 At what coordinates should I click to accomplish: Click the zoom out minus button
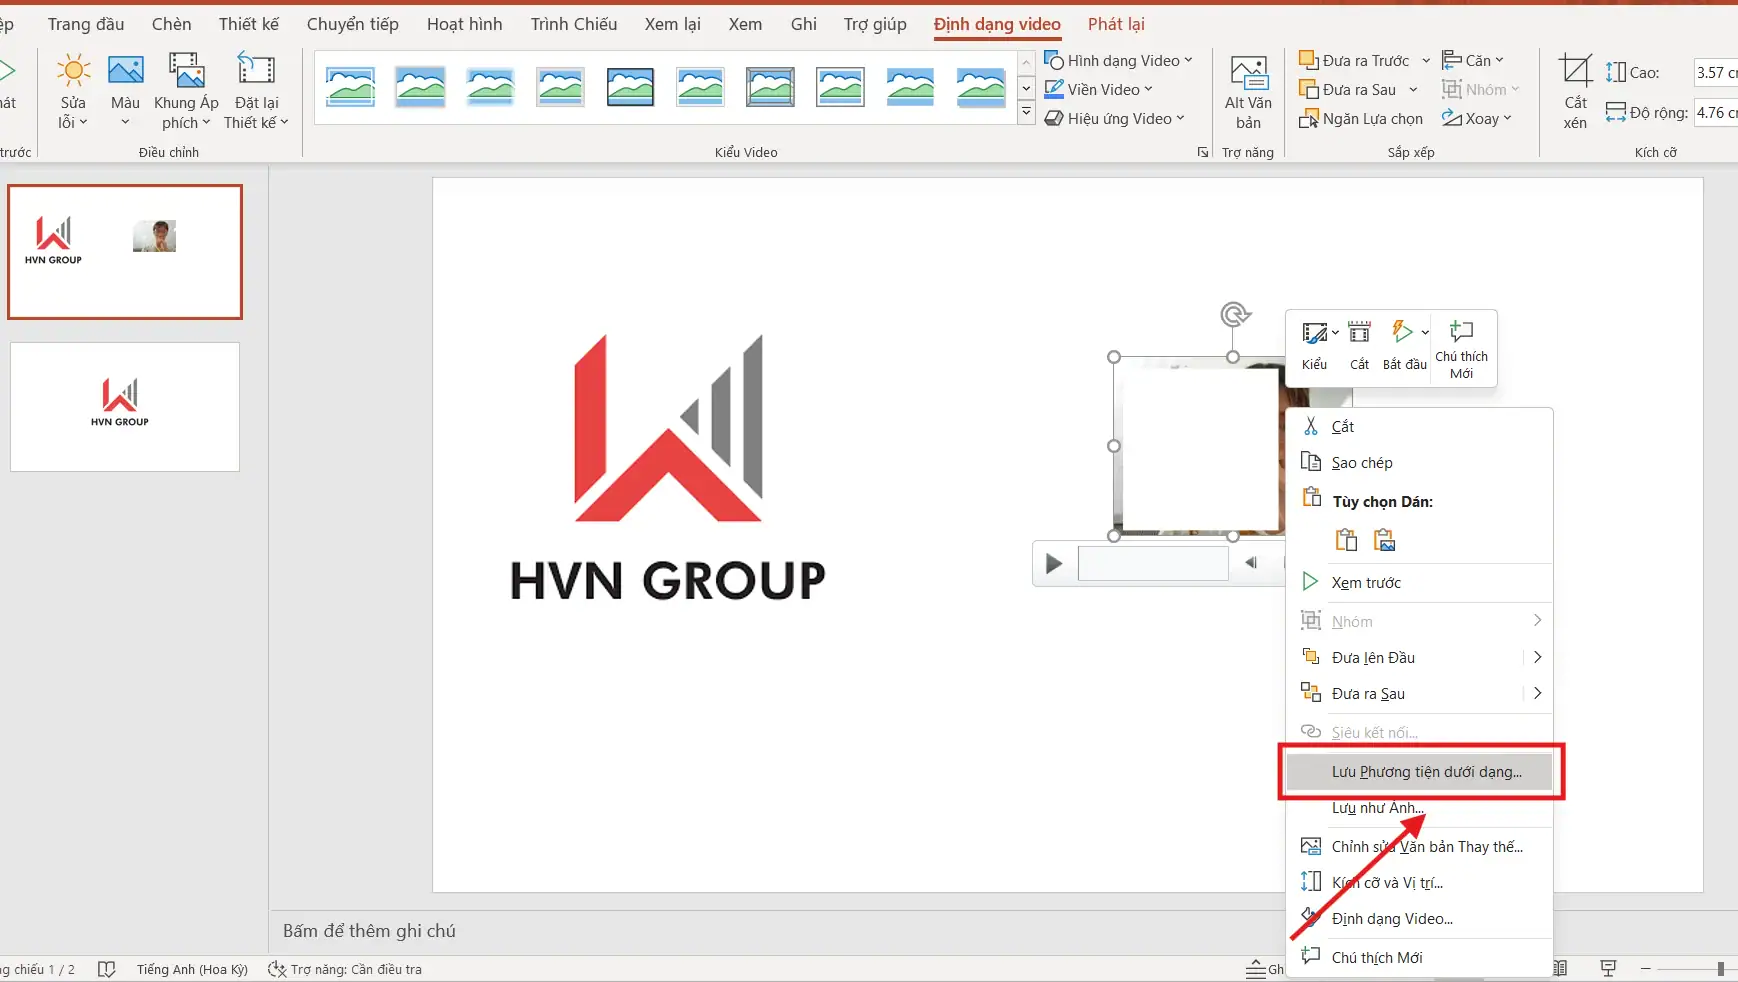coord(1646,969)
